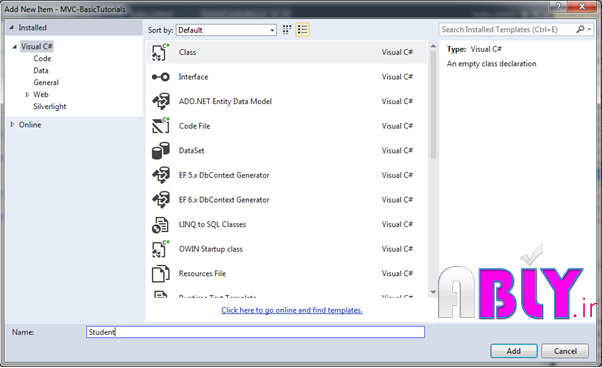Open the Sort by Default dropdown
Image resolution: width=602 pixels, height=368 pixels.
click(x=226, y=30)
